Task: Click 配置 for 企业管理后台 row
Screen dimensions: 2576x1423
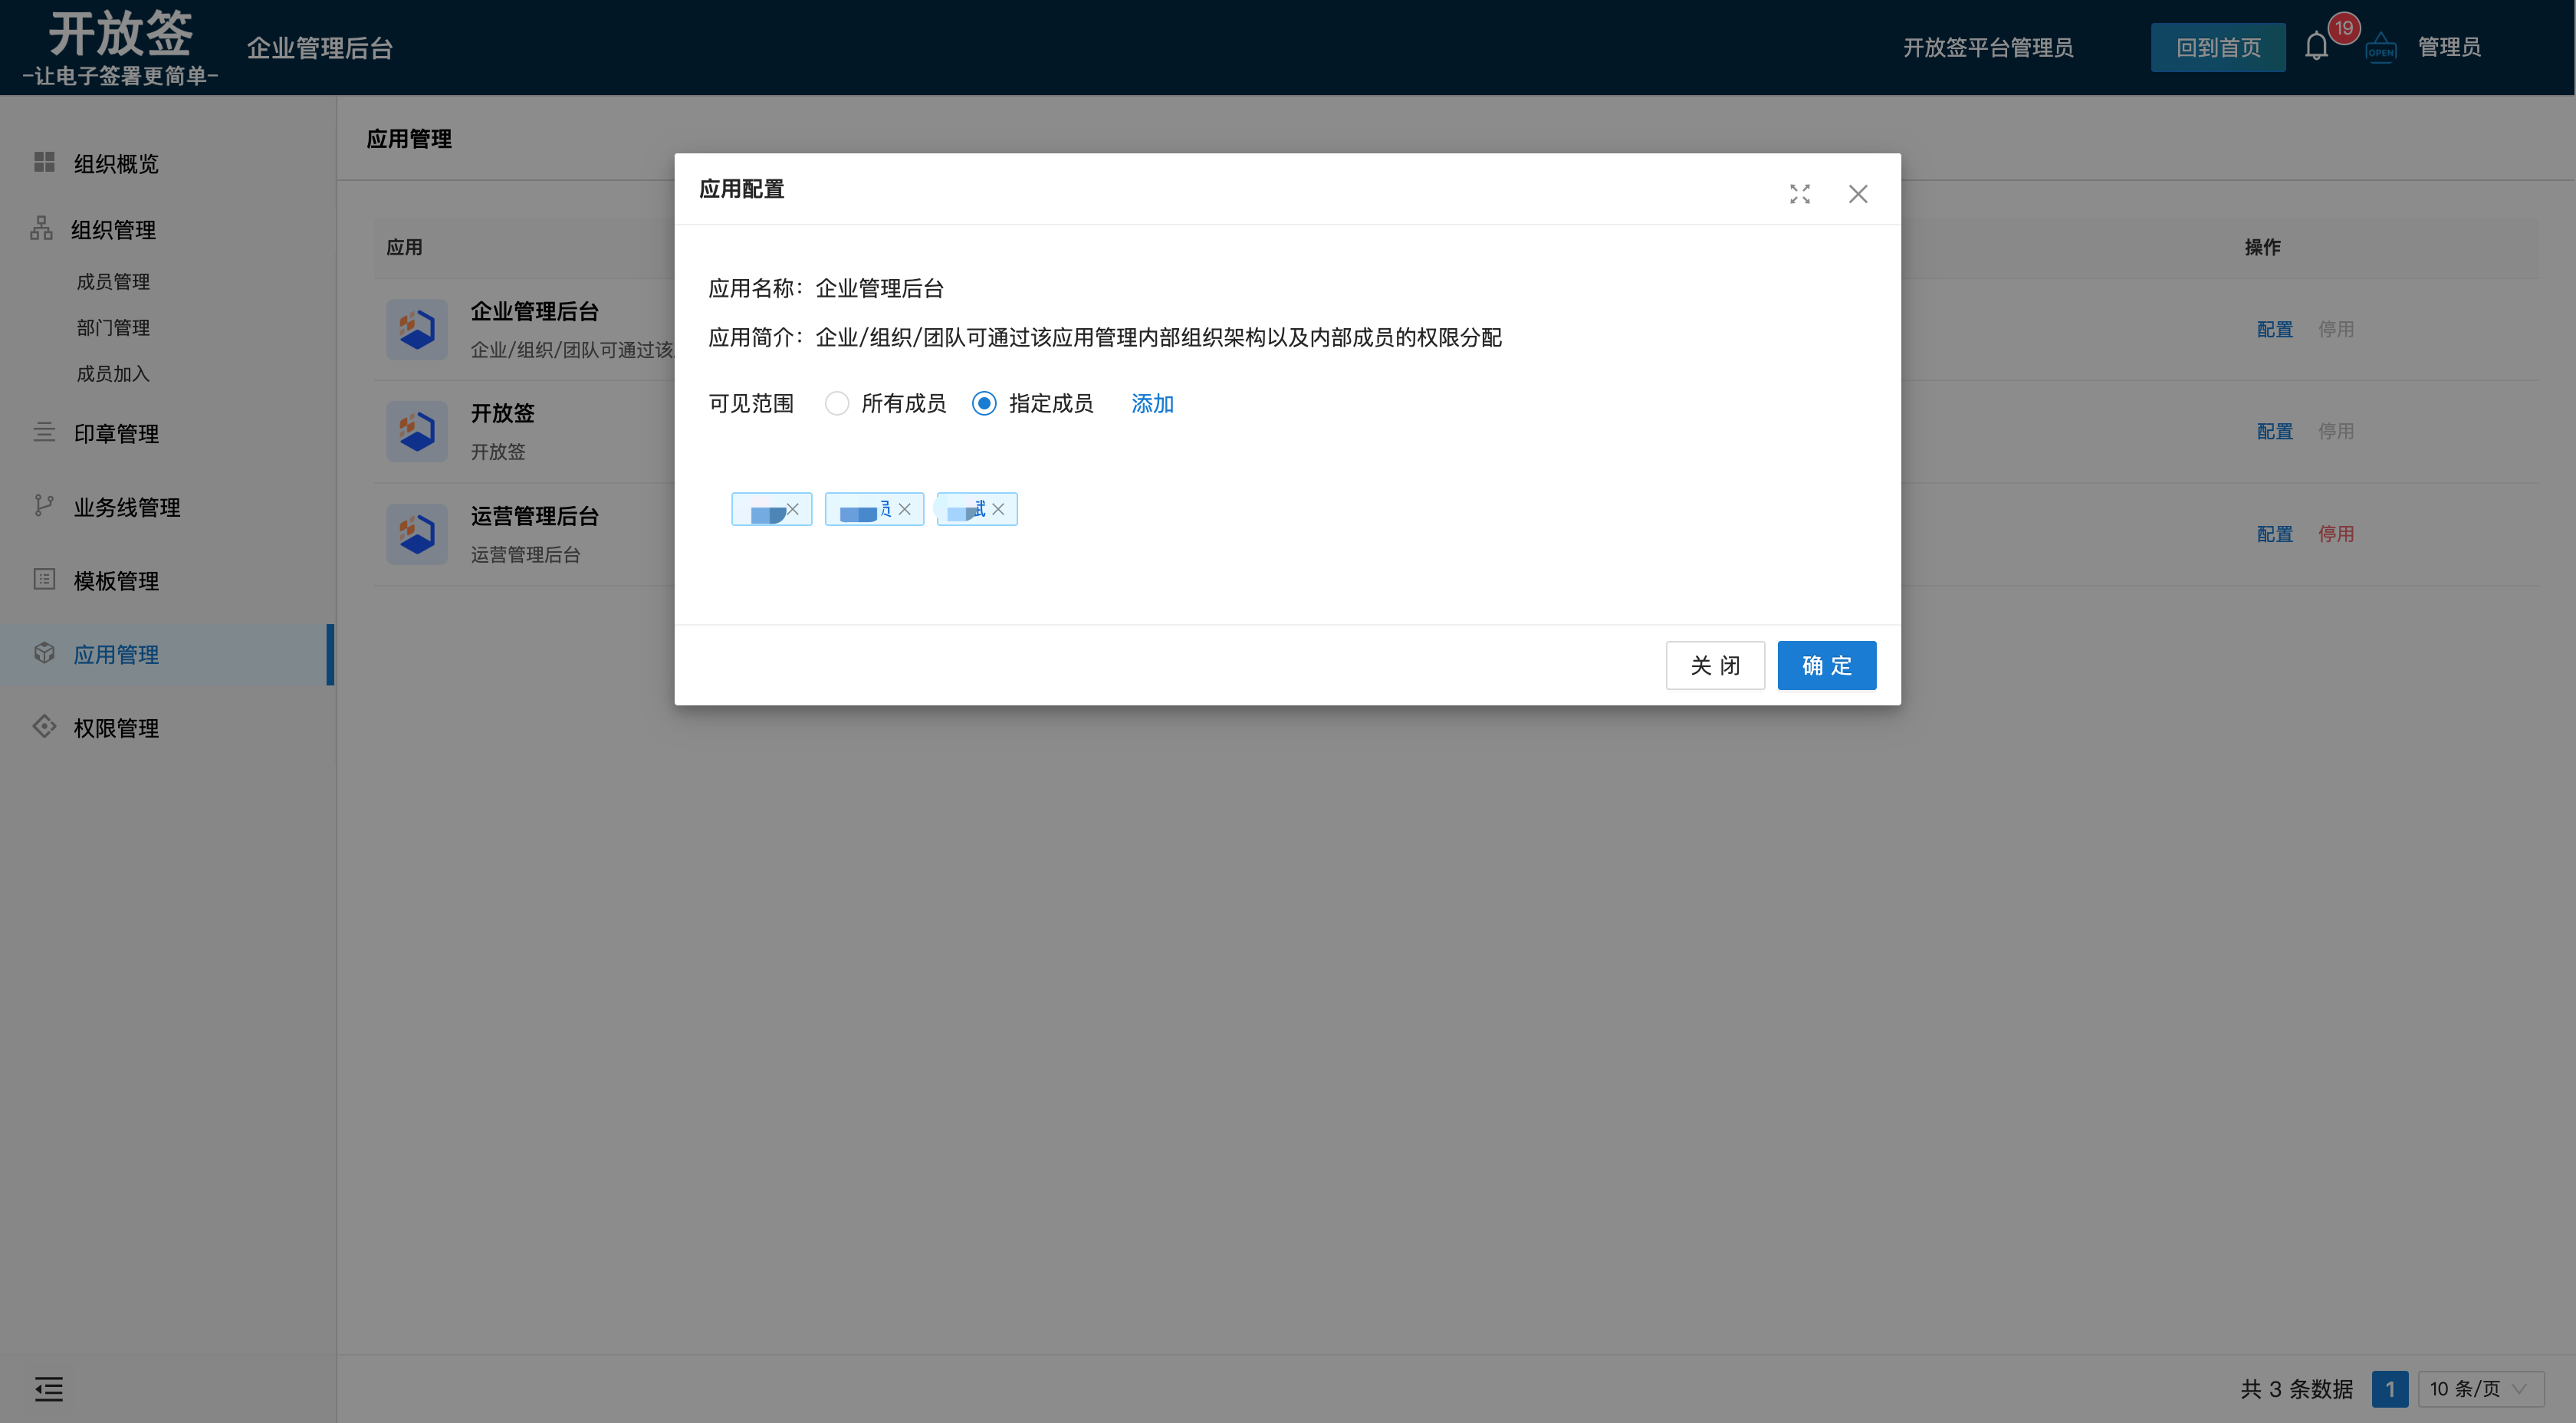Action: click(2275, 329)
